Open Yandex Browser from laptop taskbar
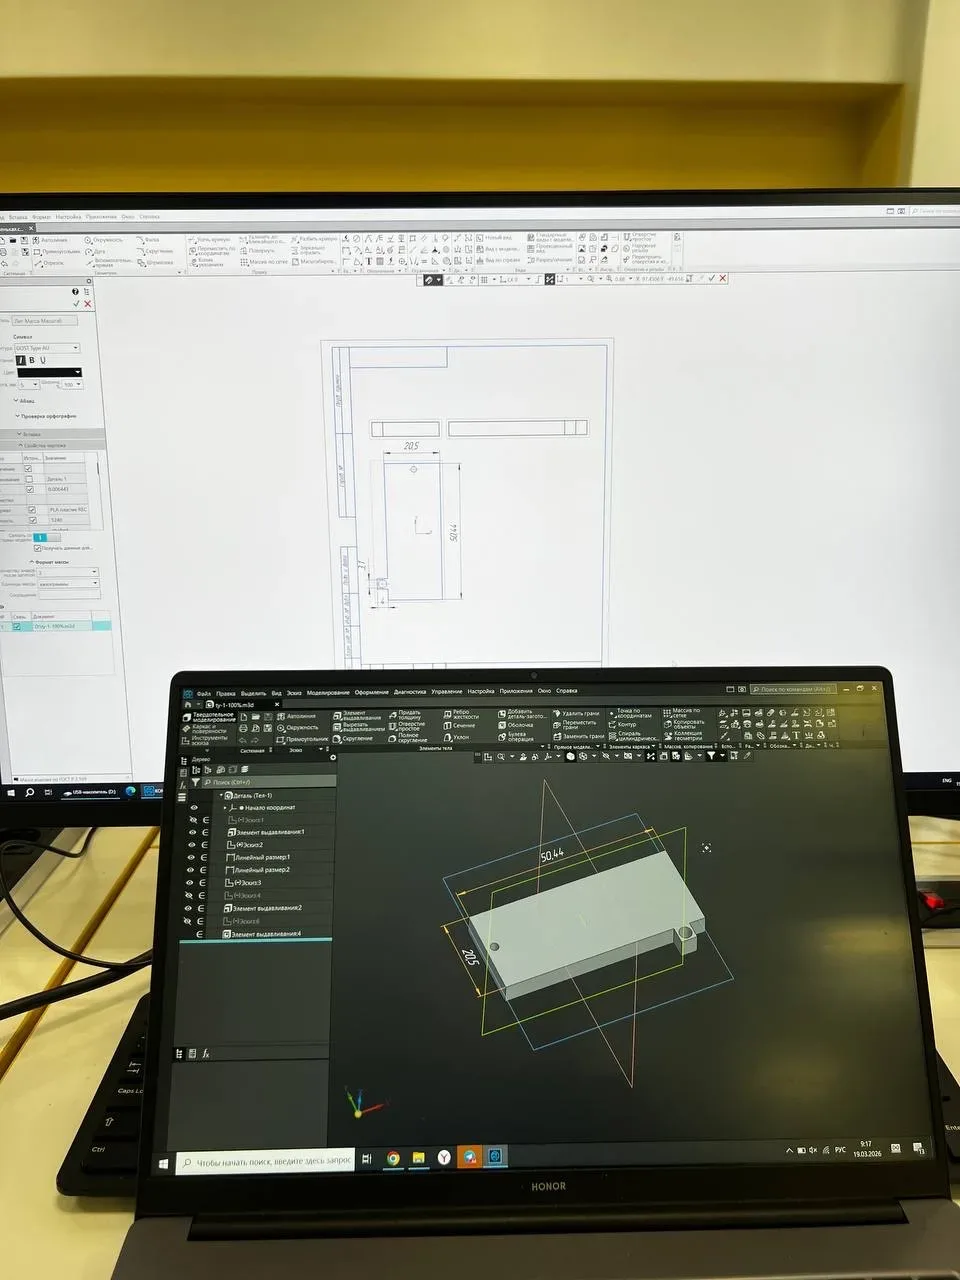 coord(443,1157)
